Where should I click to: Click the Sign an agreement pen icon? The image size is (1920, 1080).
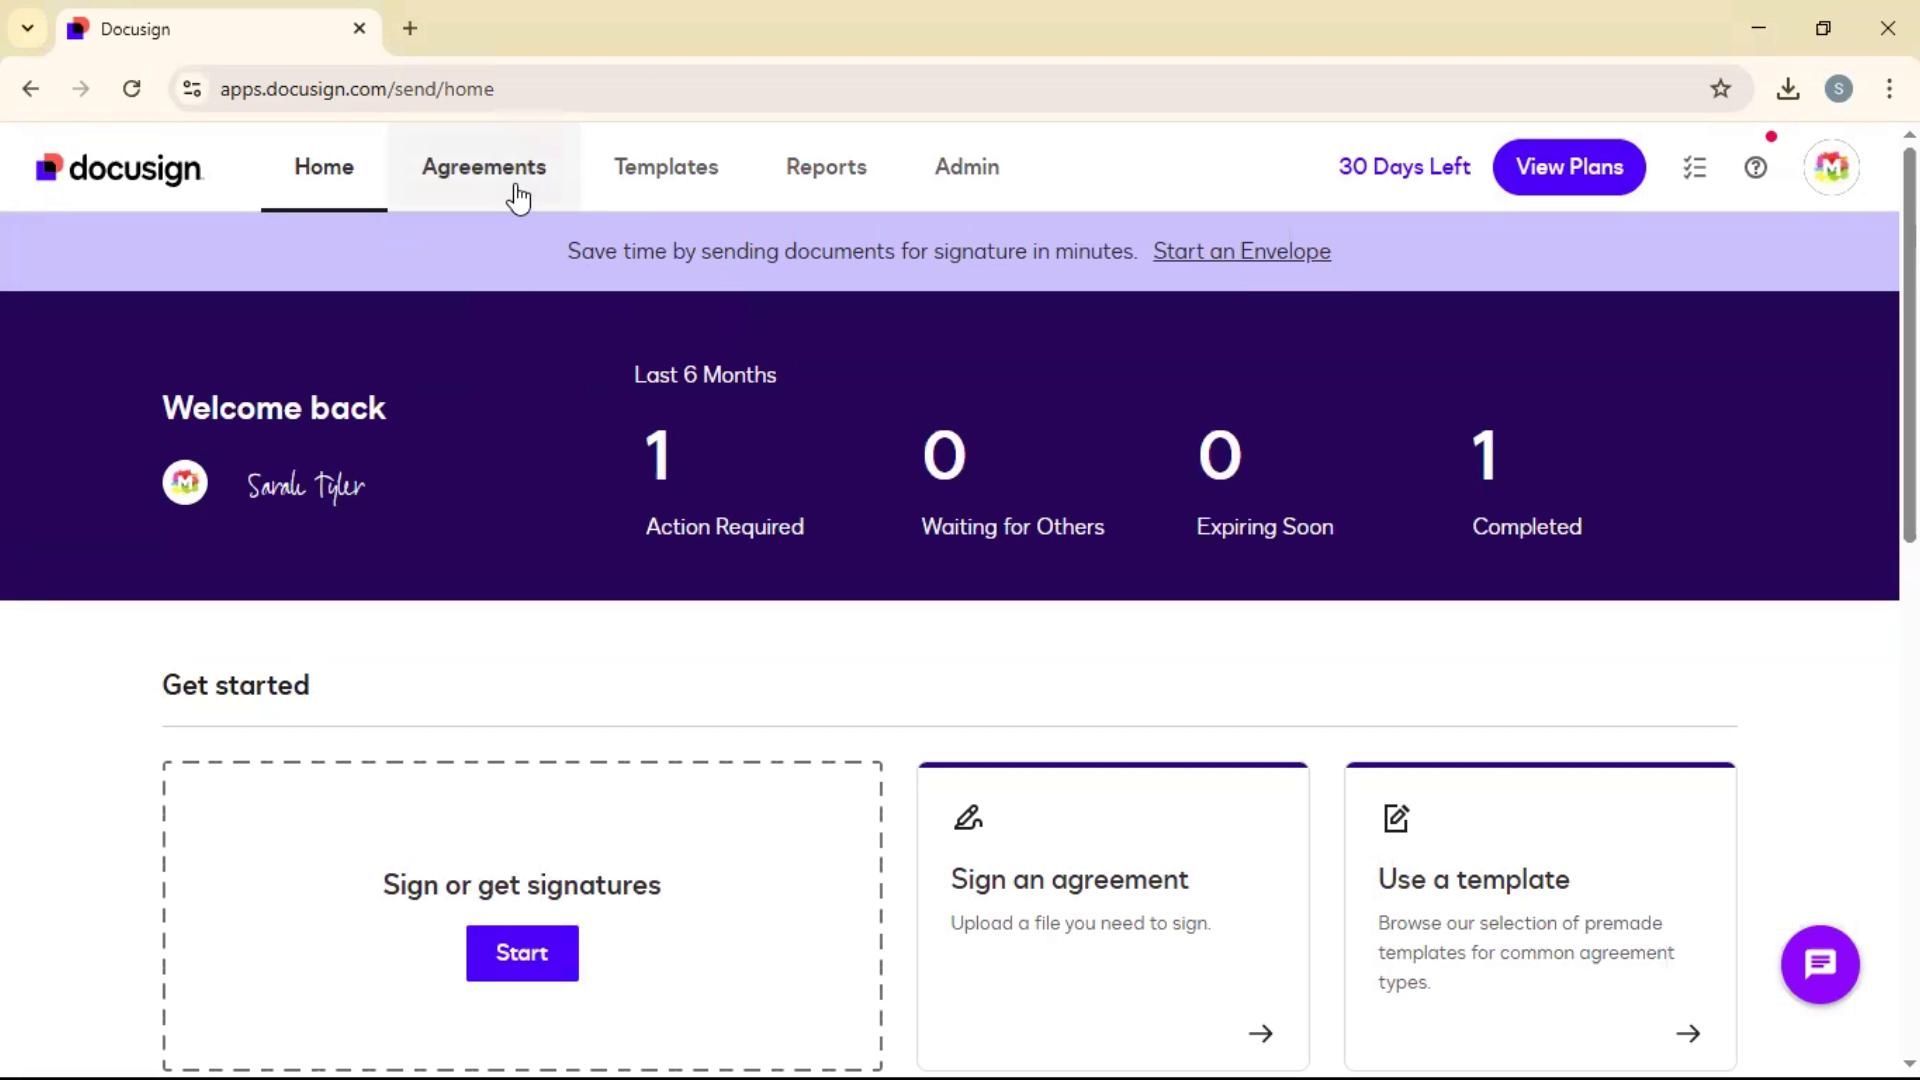click(x=967, y=818)
